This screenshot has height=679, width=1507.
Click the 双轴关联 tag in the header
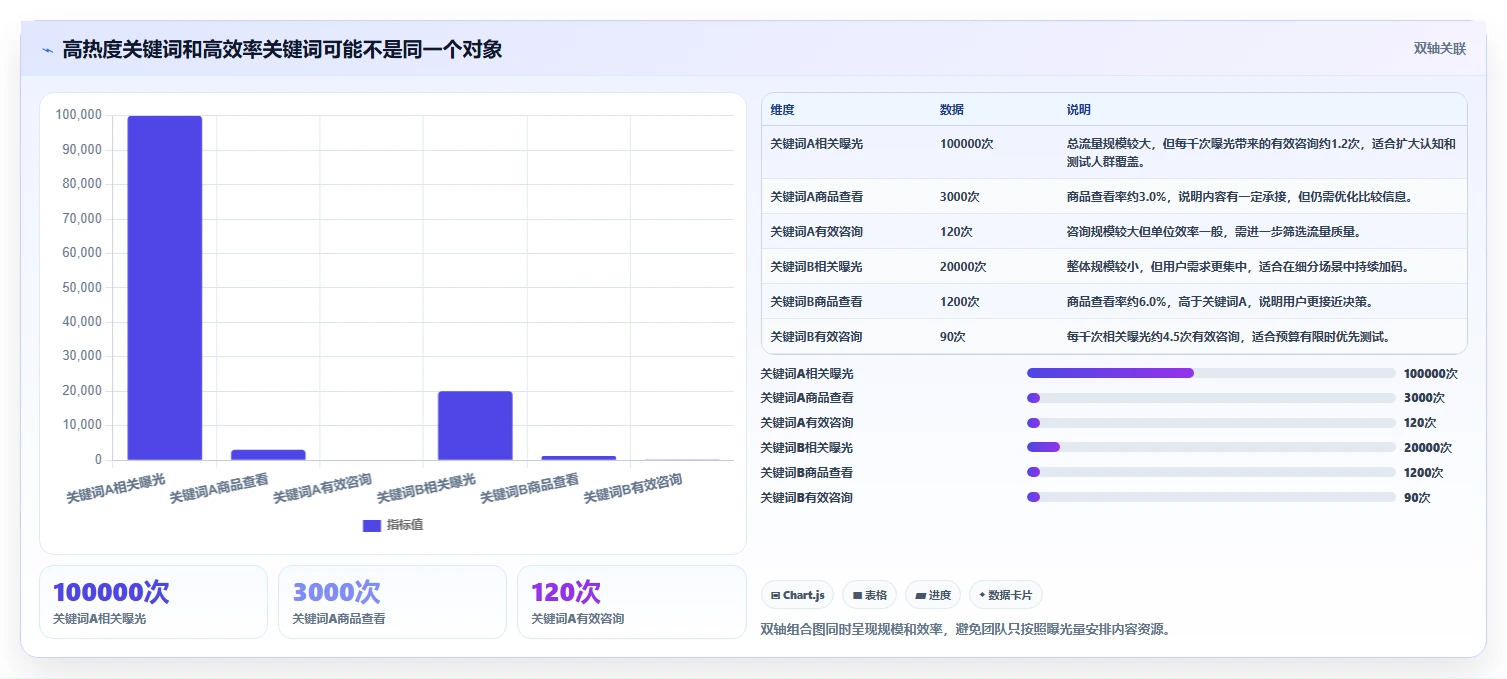click(1439, 49)
